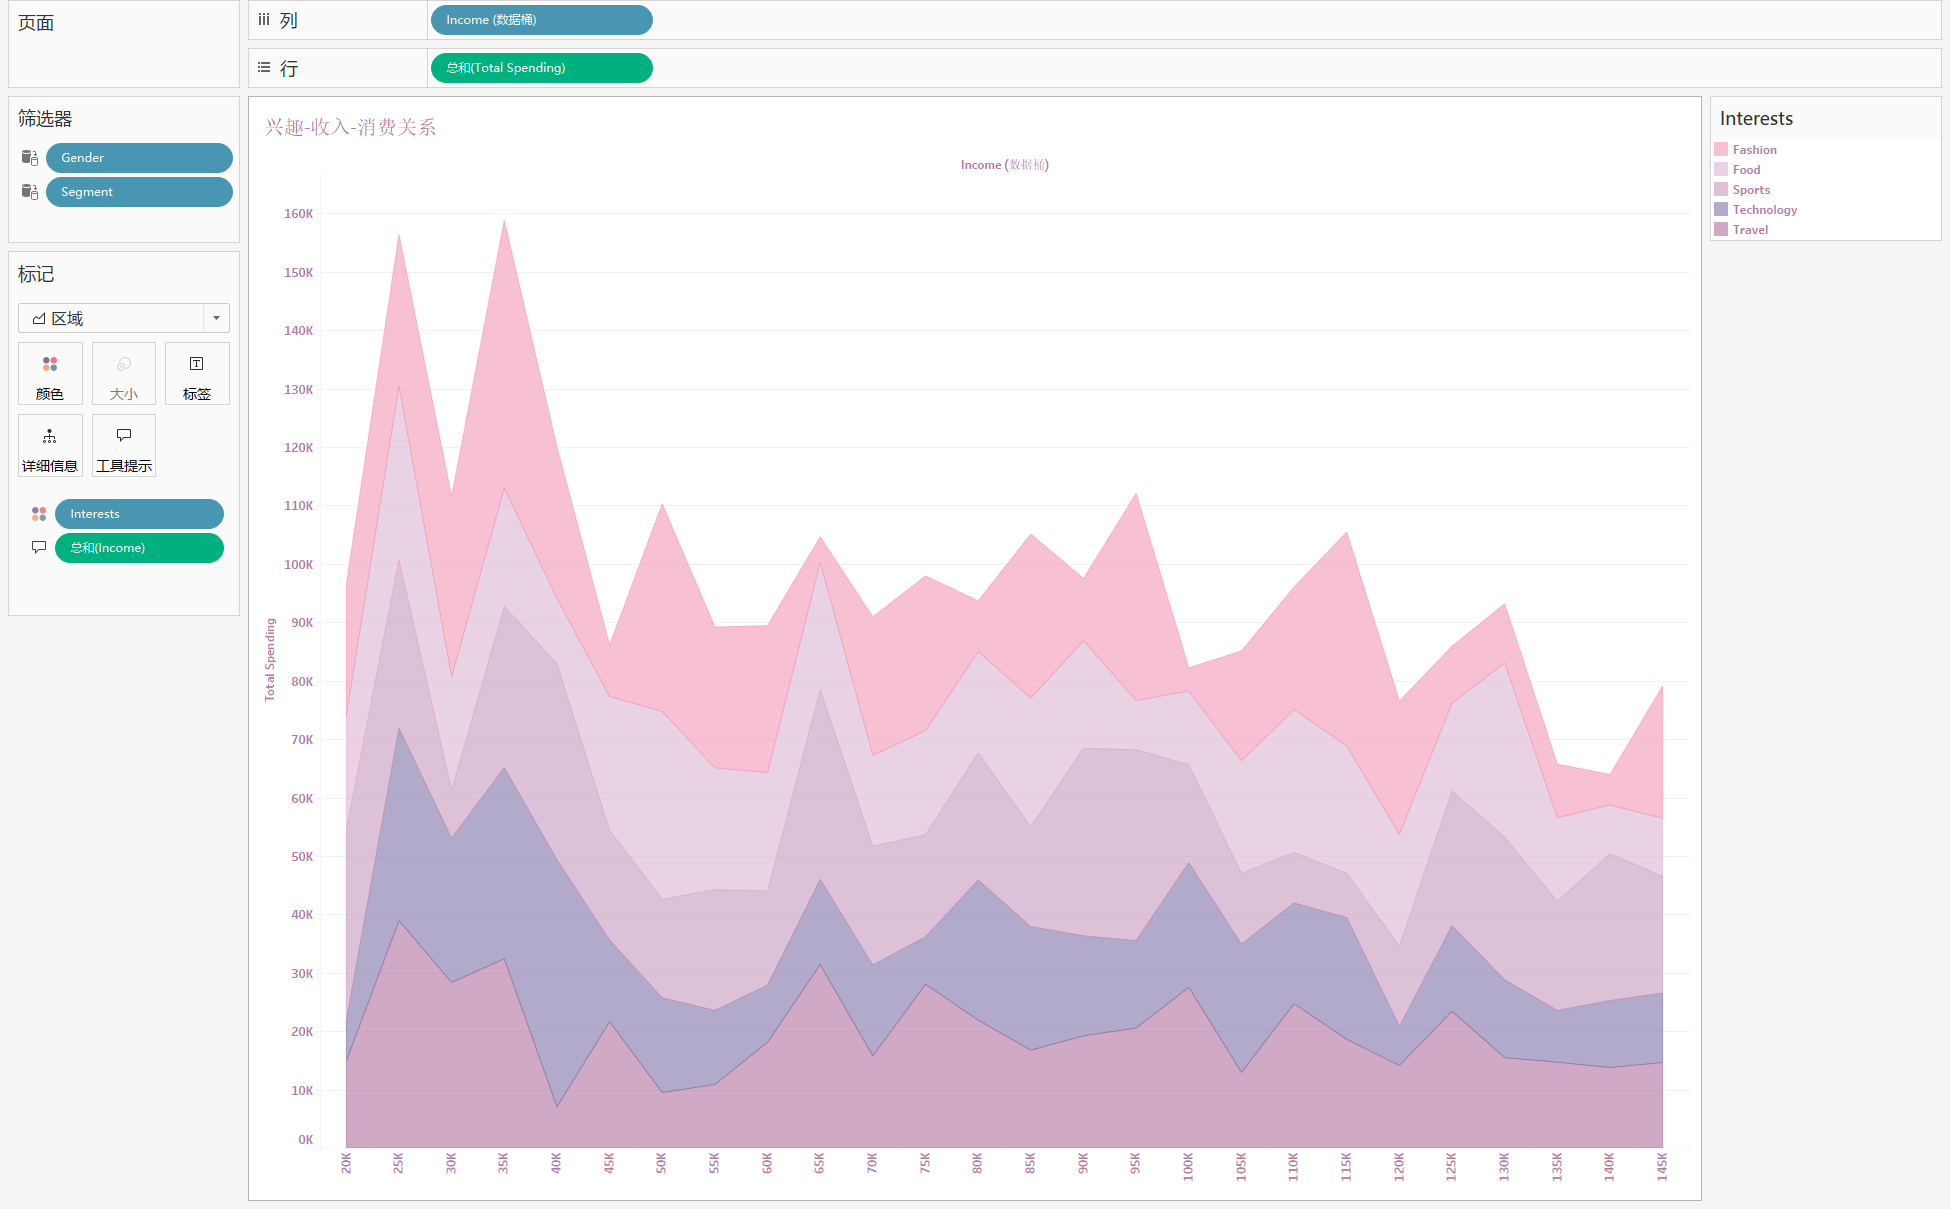Click the 总和(Total Spending) pill on the rows shelf
The width and height of the screenshot is (1950, 1209).
[x=541, y=68]
